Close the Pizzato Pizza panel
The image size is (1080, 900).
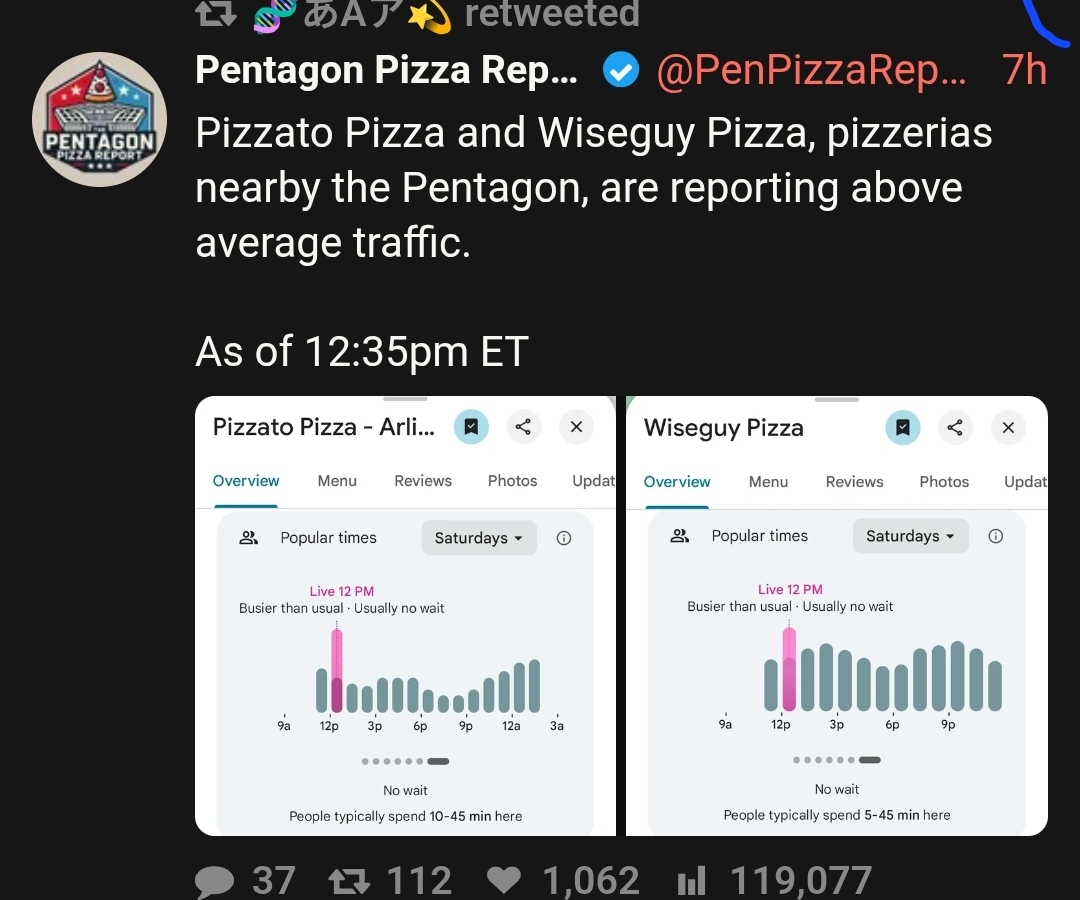coord(576,427)
